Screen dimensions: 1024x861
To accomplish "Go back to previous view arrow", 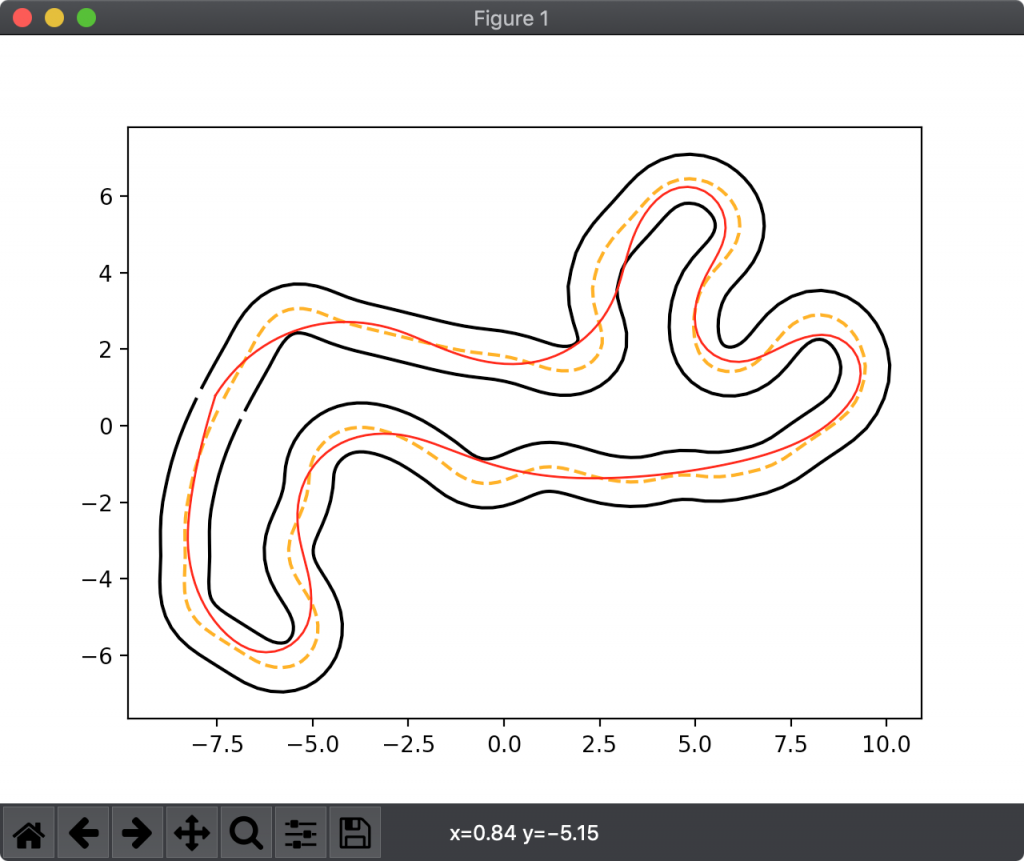I will click(x=84, y=833).
